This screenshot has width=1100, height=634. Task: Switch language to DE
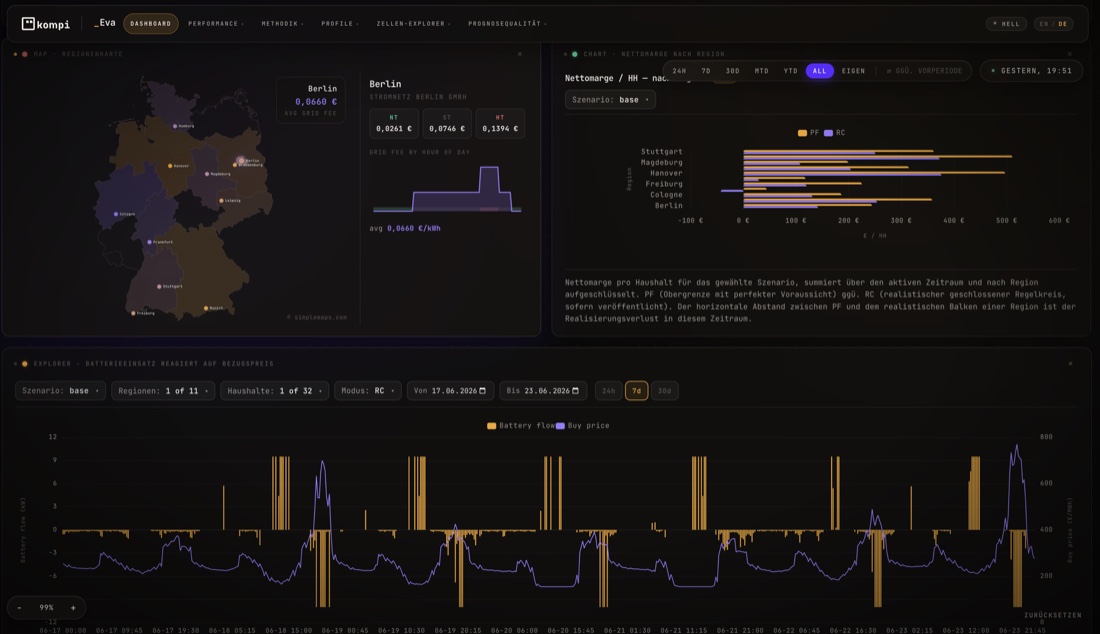pyautogui.click(x=1063, y=24)
